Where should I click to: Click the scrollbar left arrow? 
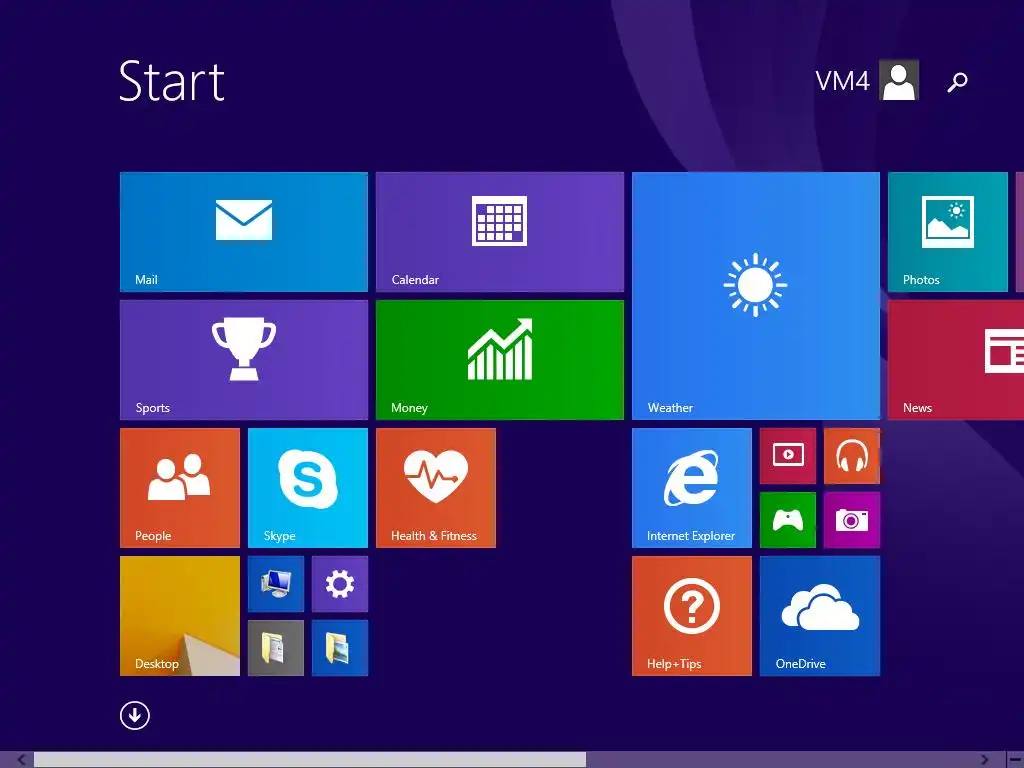21,760
